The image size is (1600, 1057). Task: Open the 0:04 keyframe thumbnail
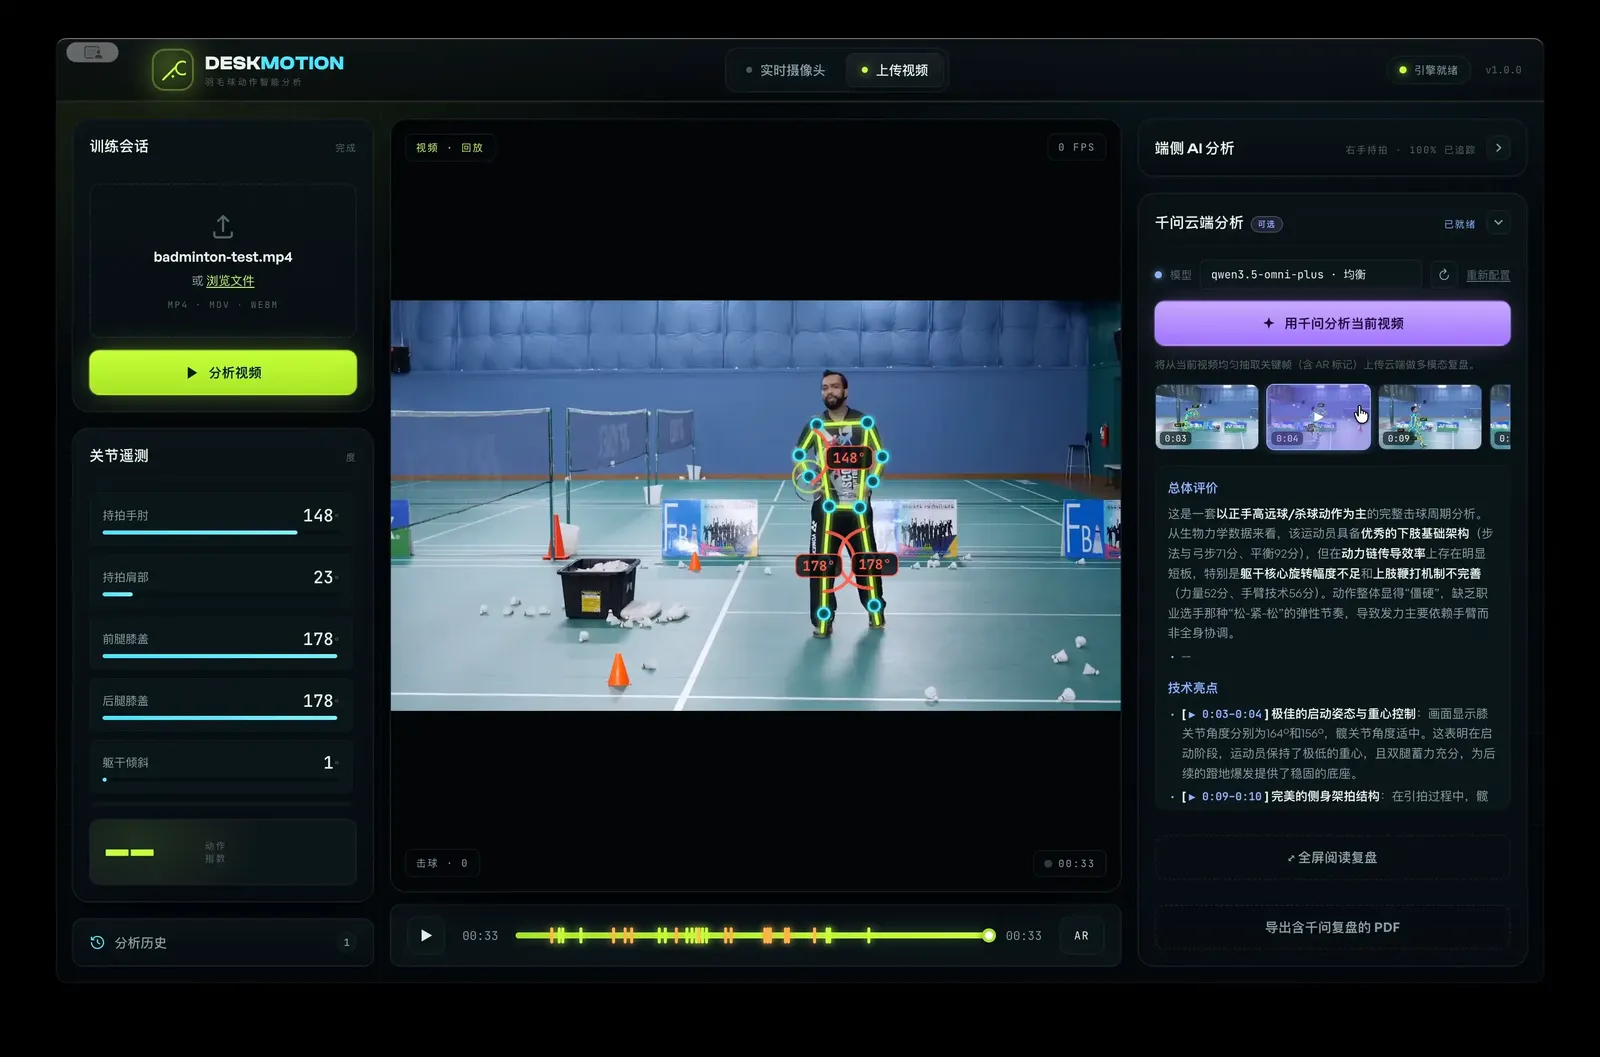[1318, 416]
